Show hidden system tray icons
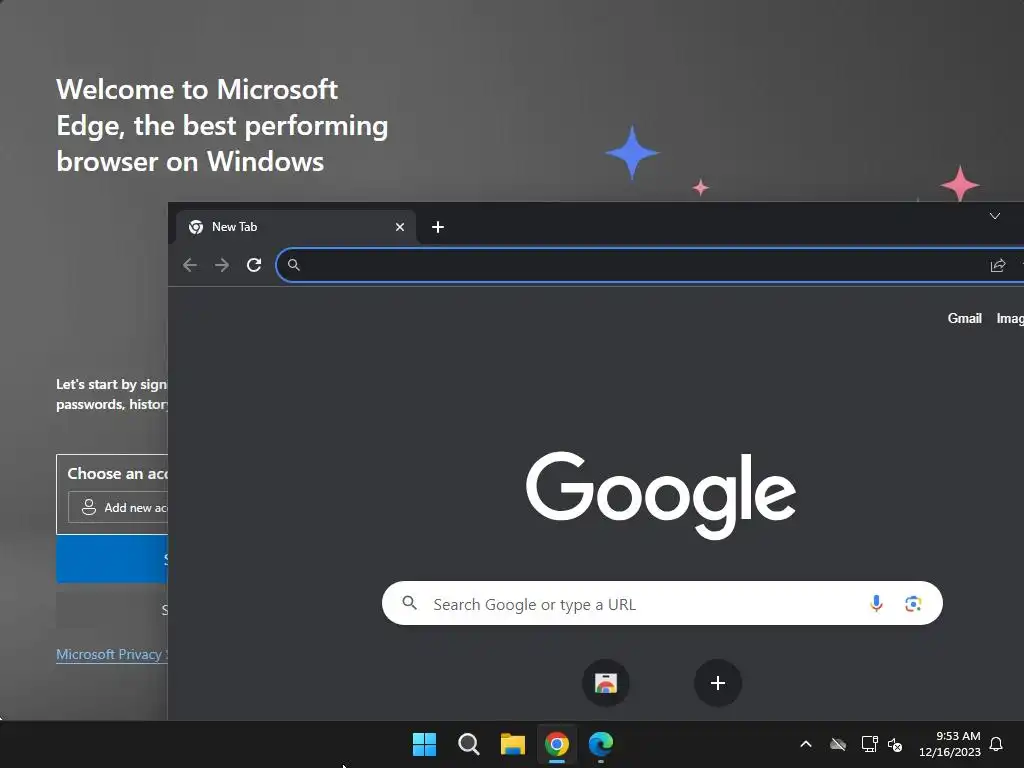 point(806,744)
